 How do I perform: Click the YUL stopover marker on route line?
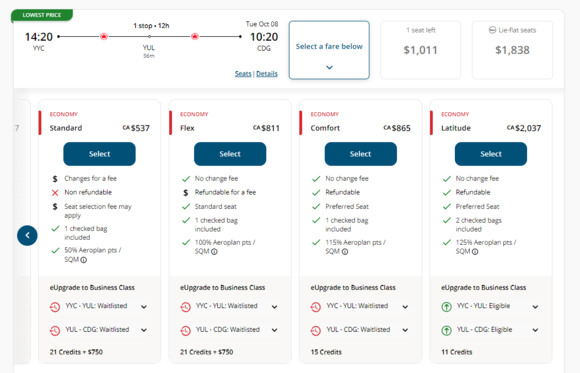click(149, 36)
